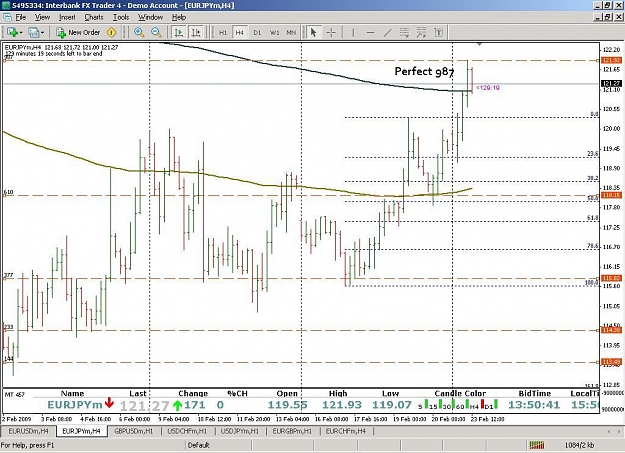Switch to the EURUSDm,H4 chart tab

coord(28,431)
